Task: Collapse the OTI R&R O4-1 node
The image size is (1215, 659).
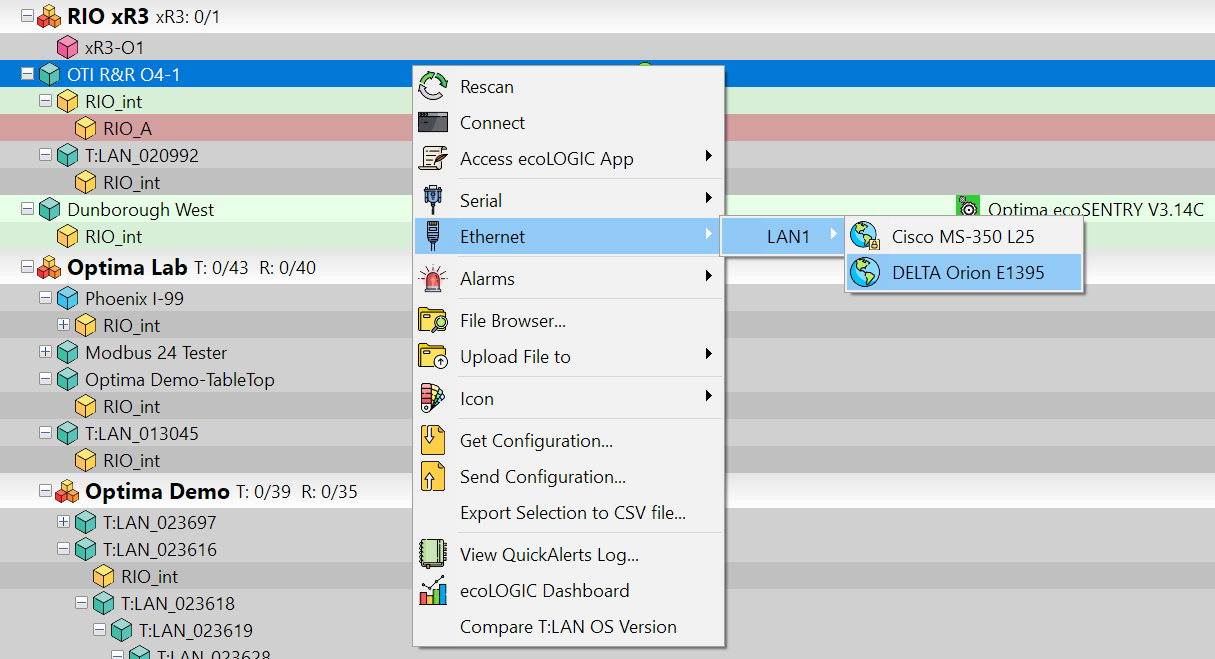Action: (27, 75)
